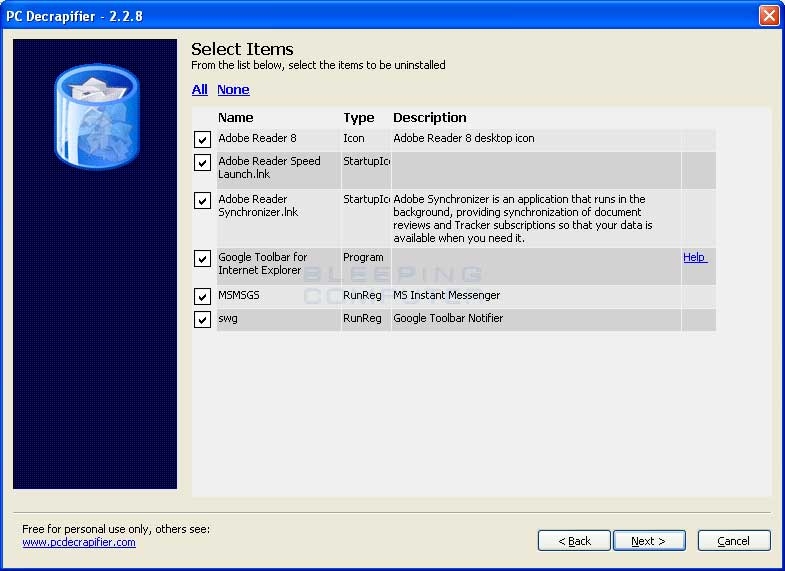Uncheck the MSMSGS checkbox
Image resolution: width=785 pixels, height=571 pixels.
[202, 297]
